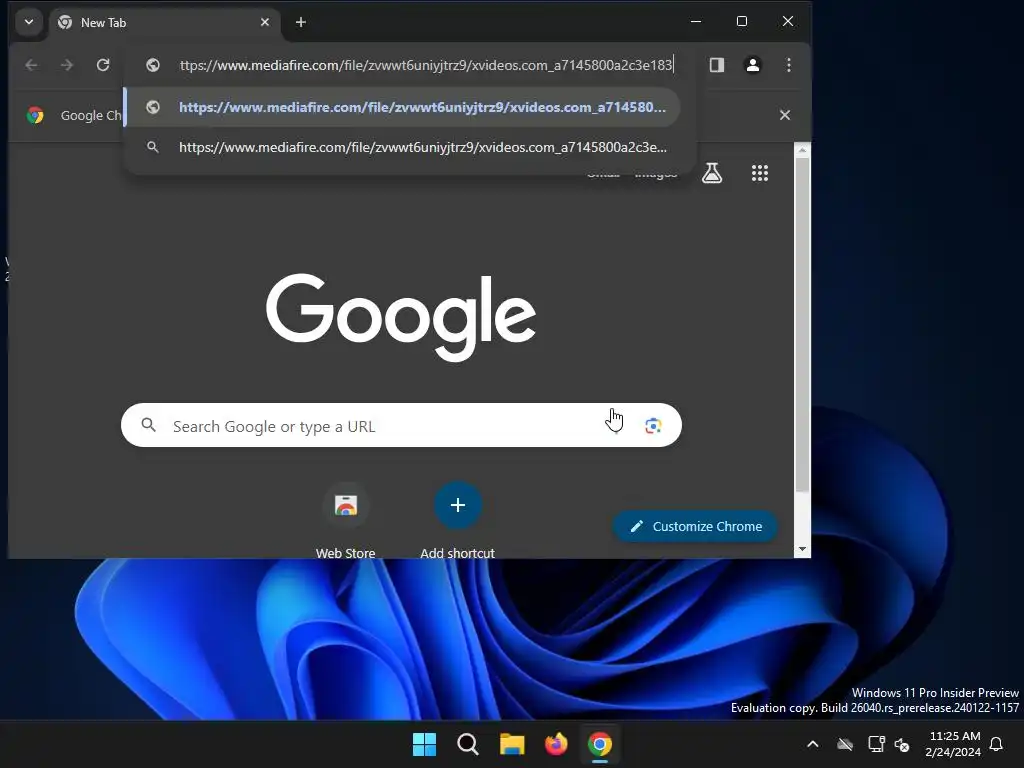Open the Windows Start menu
The width and height of the screenshot is (1024, 768).
tap(424, 744)
